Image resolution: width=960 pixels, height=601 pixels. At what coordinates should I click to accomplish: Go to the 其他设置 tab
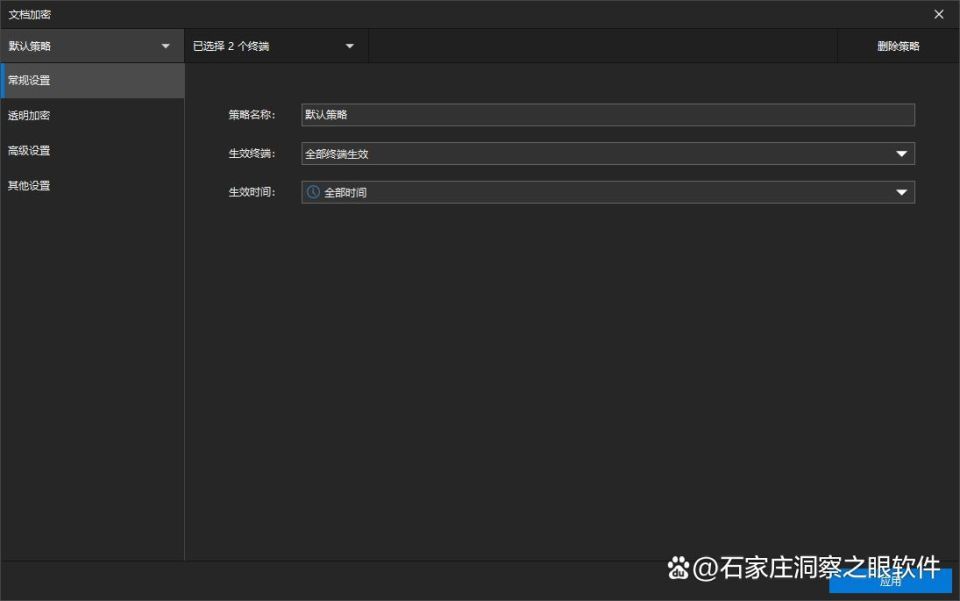point(92,185)
